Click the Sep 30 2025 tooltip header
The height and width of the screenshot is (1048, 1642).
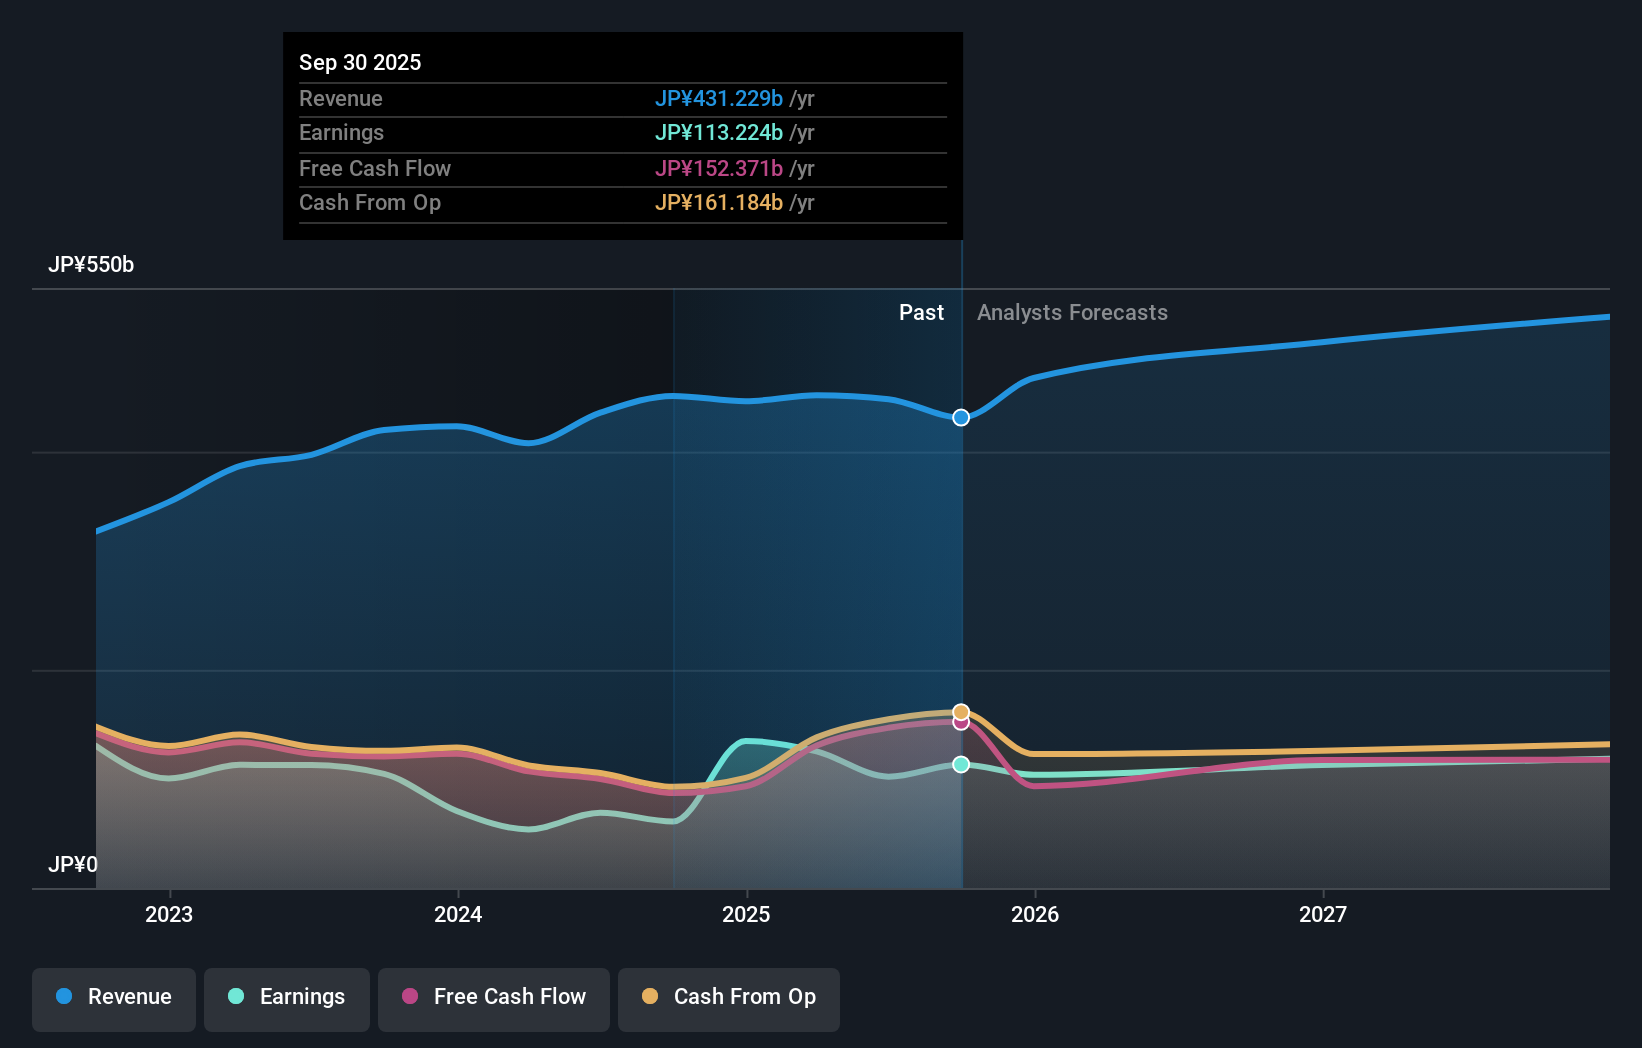pyautogui.click(x=360, y=62)
